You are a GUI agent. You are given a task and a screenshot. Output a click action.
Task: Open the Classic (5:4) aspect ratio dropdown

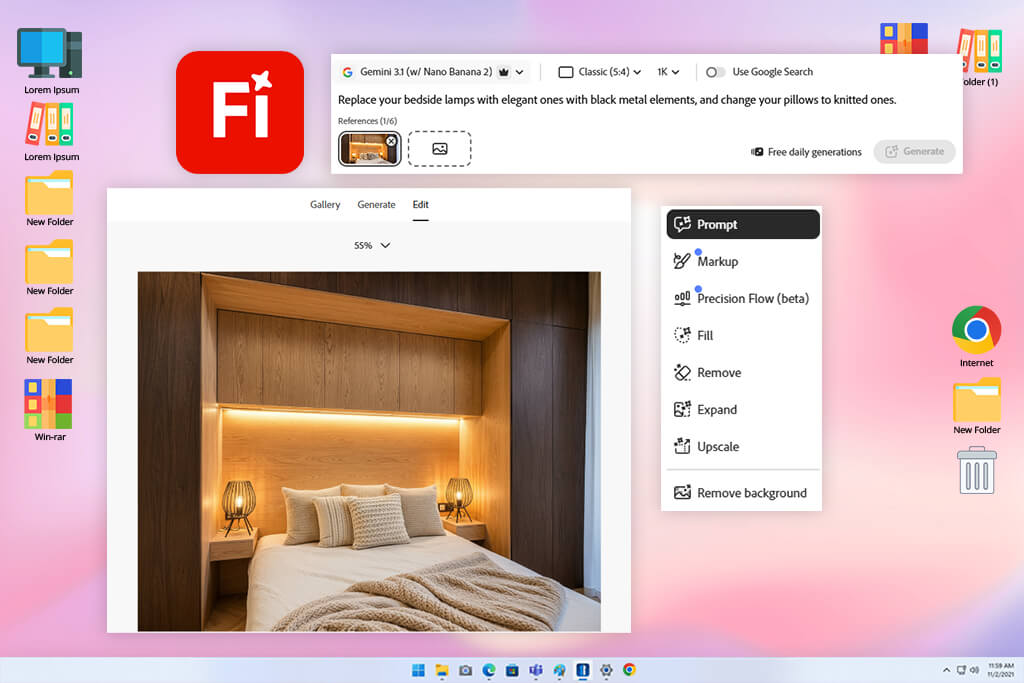[x=600, y=72]
